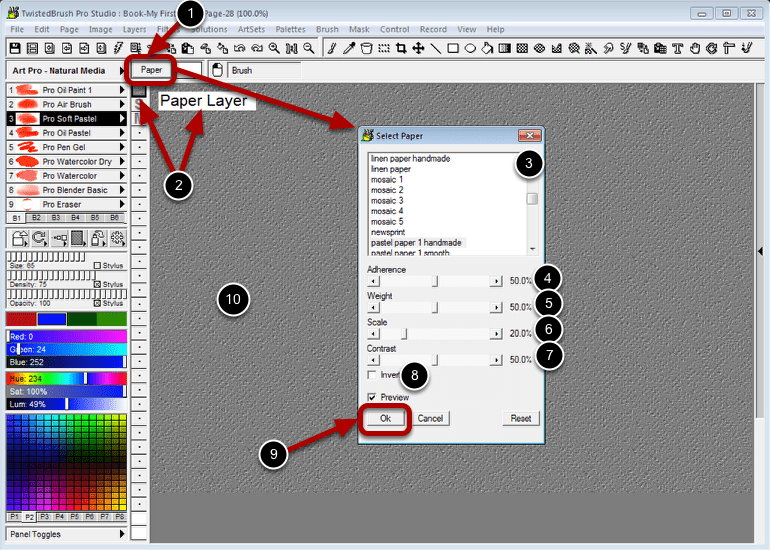The image size is (770, 550).
Task: Click Reset in Select Paper dialog
Action: point(521,418)
